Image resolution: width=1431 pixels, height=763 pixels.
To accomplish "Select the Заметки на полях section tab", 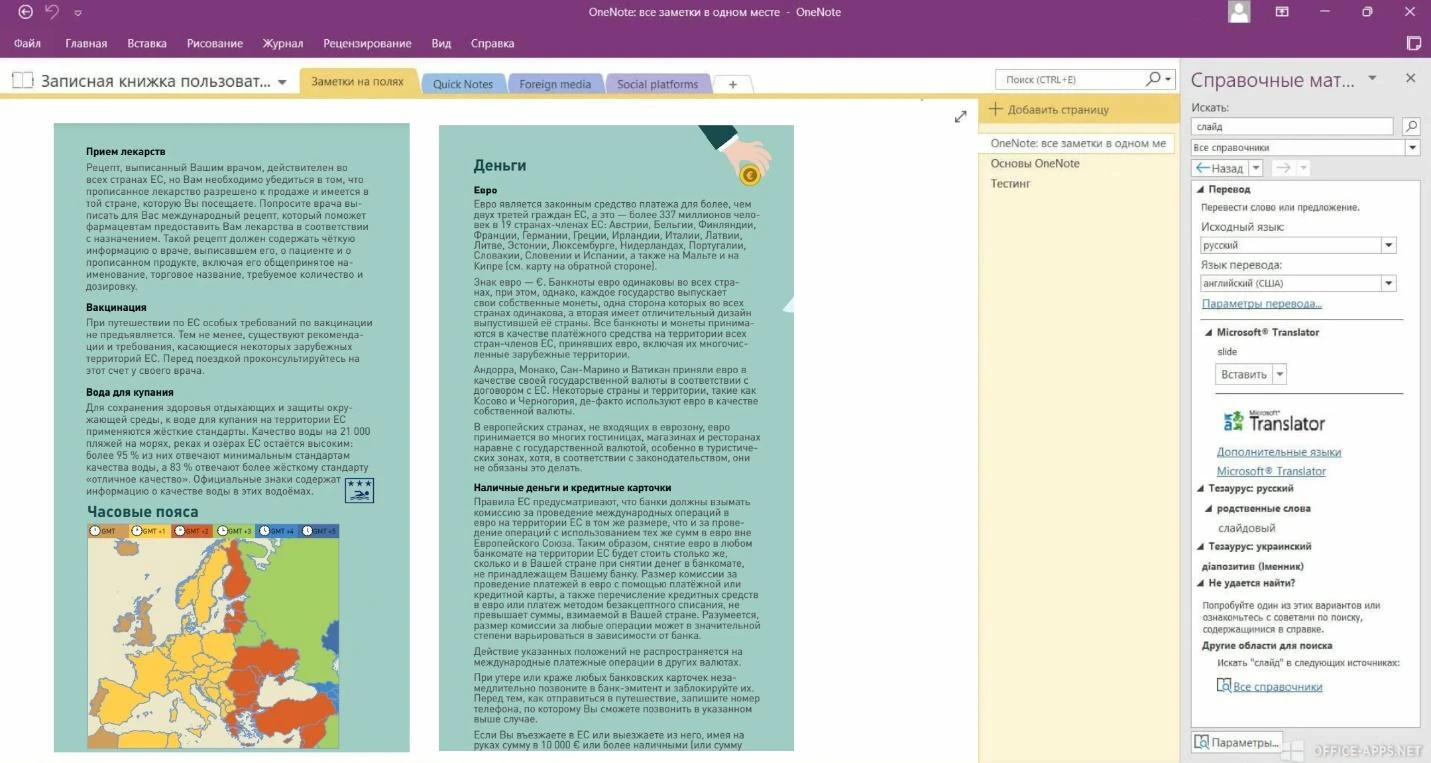I will (x=357, y=82).
